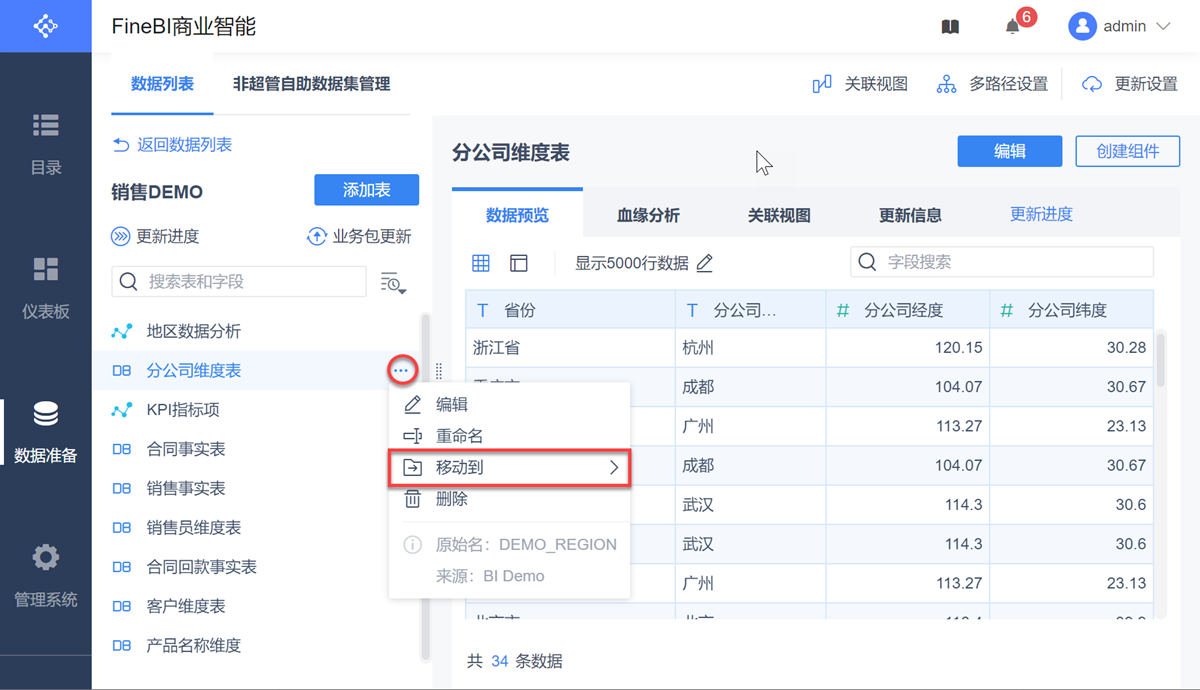Click the 业务包更新 upload icon

[317, 237]
